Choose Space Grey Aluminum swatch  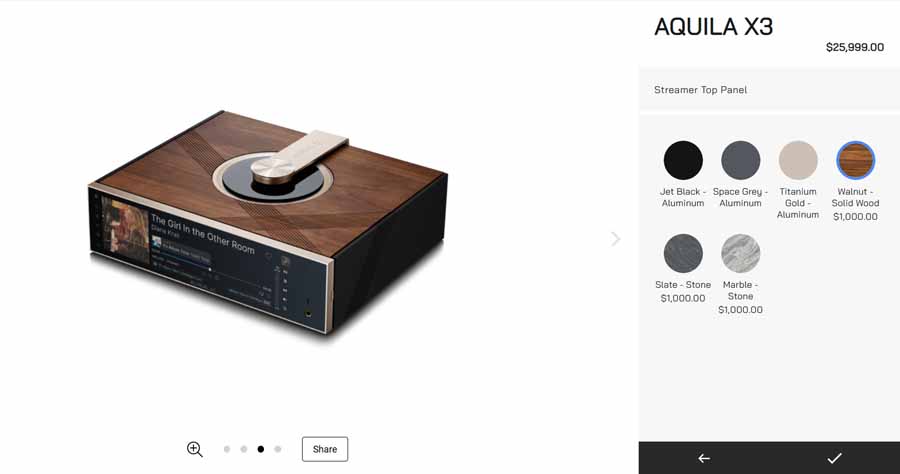coord(740,160)
